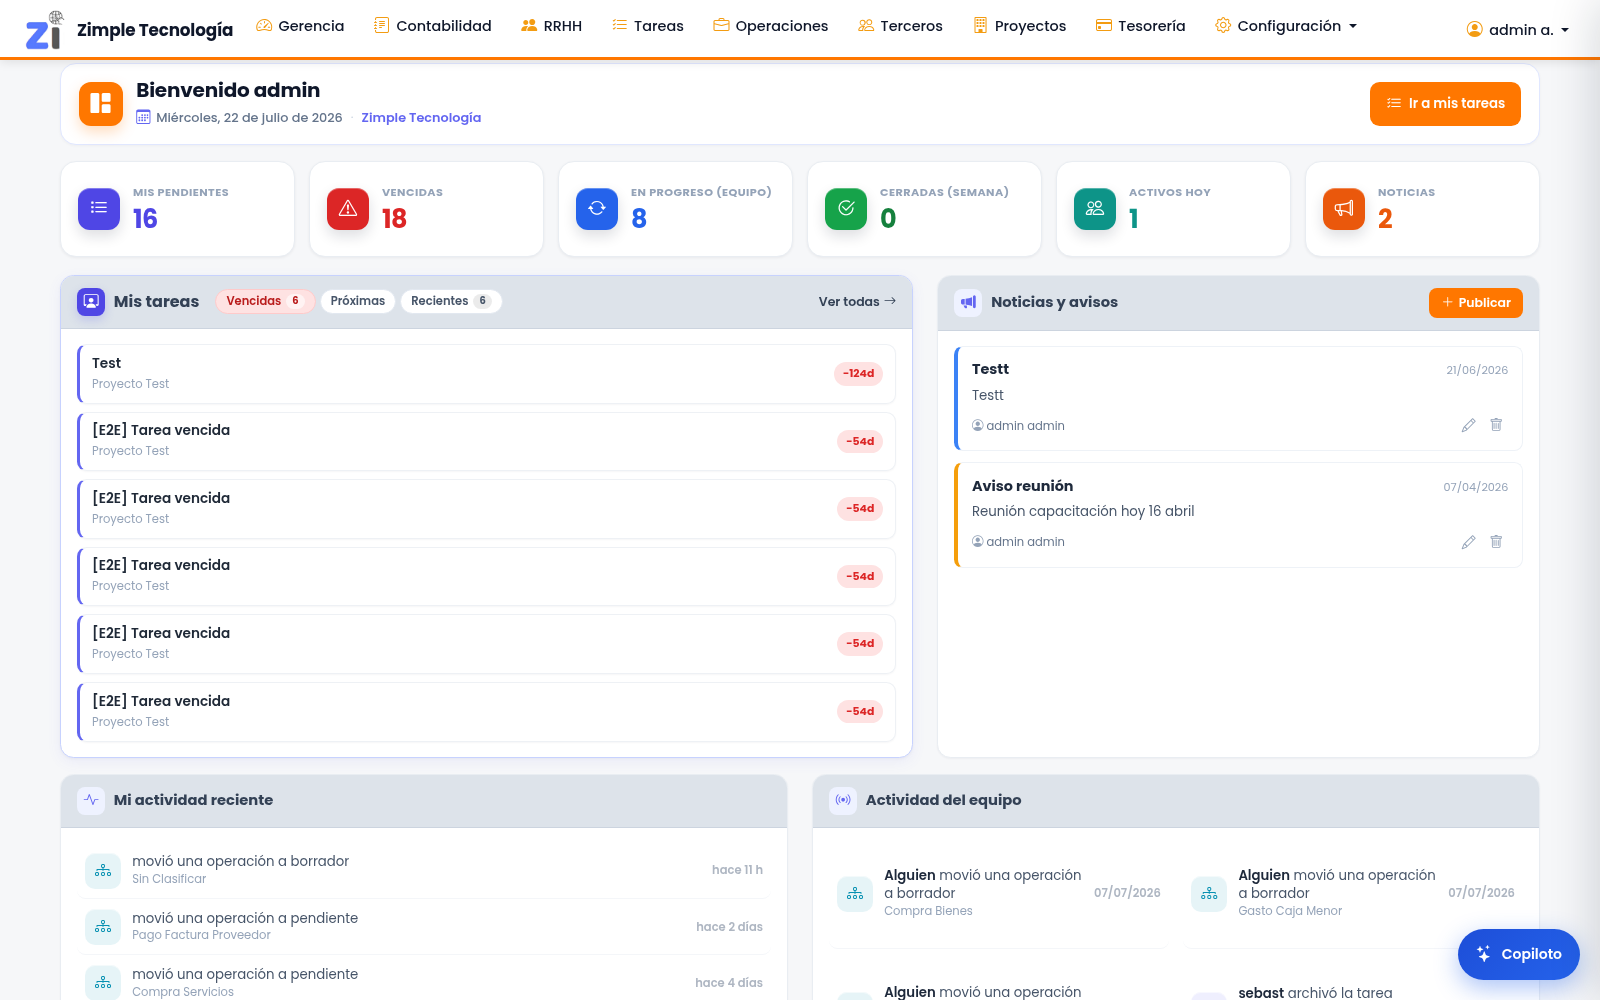Click the Activos Hoy people icon
This screenshot has width=1600, height=1000.
(x=1095, y=208)
